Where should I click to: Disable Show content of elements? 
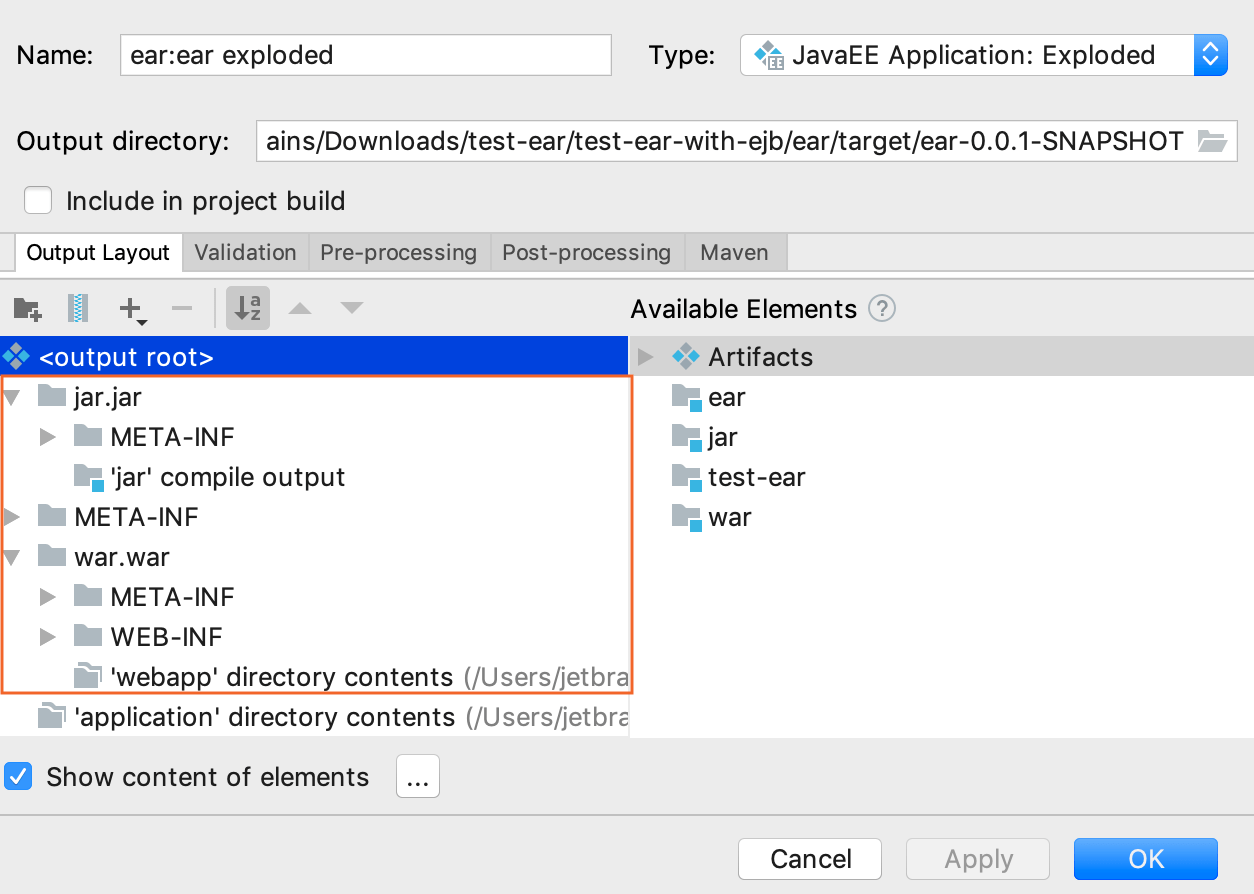tap(18, 776)
